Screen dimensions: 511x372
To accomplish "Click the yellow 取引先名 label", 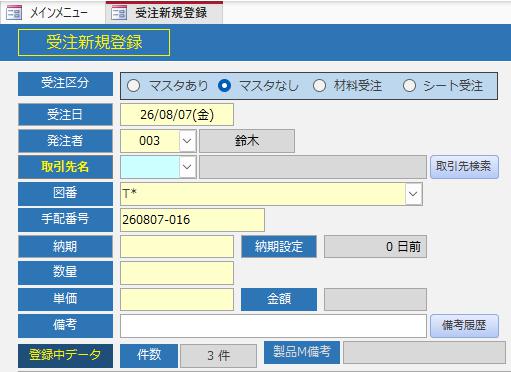I will click(x=65, y=167).
